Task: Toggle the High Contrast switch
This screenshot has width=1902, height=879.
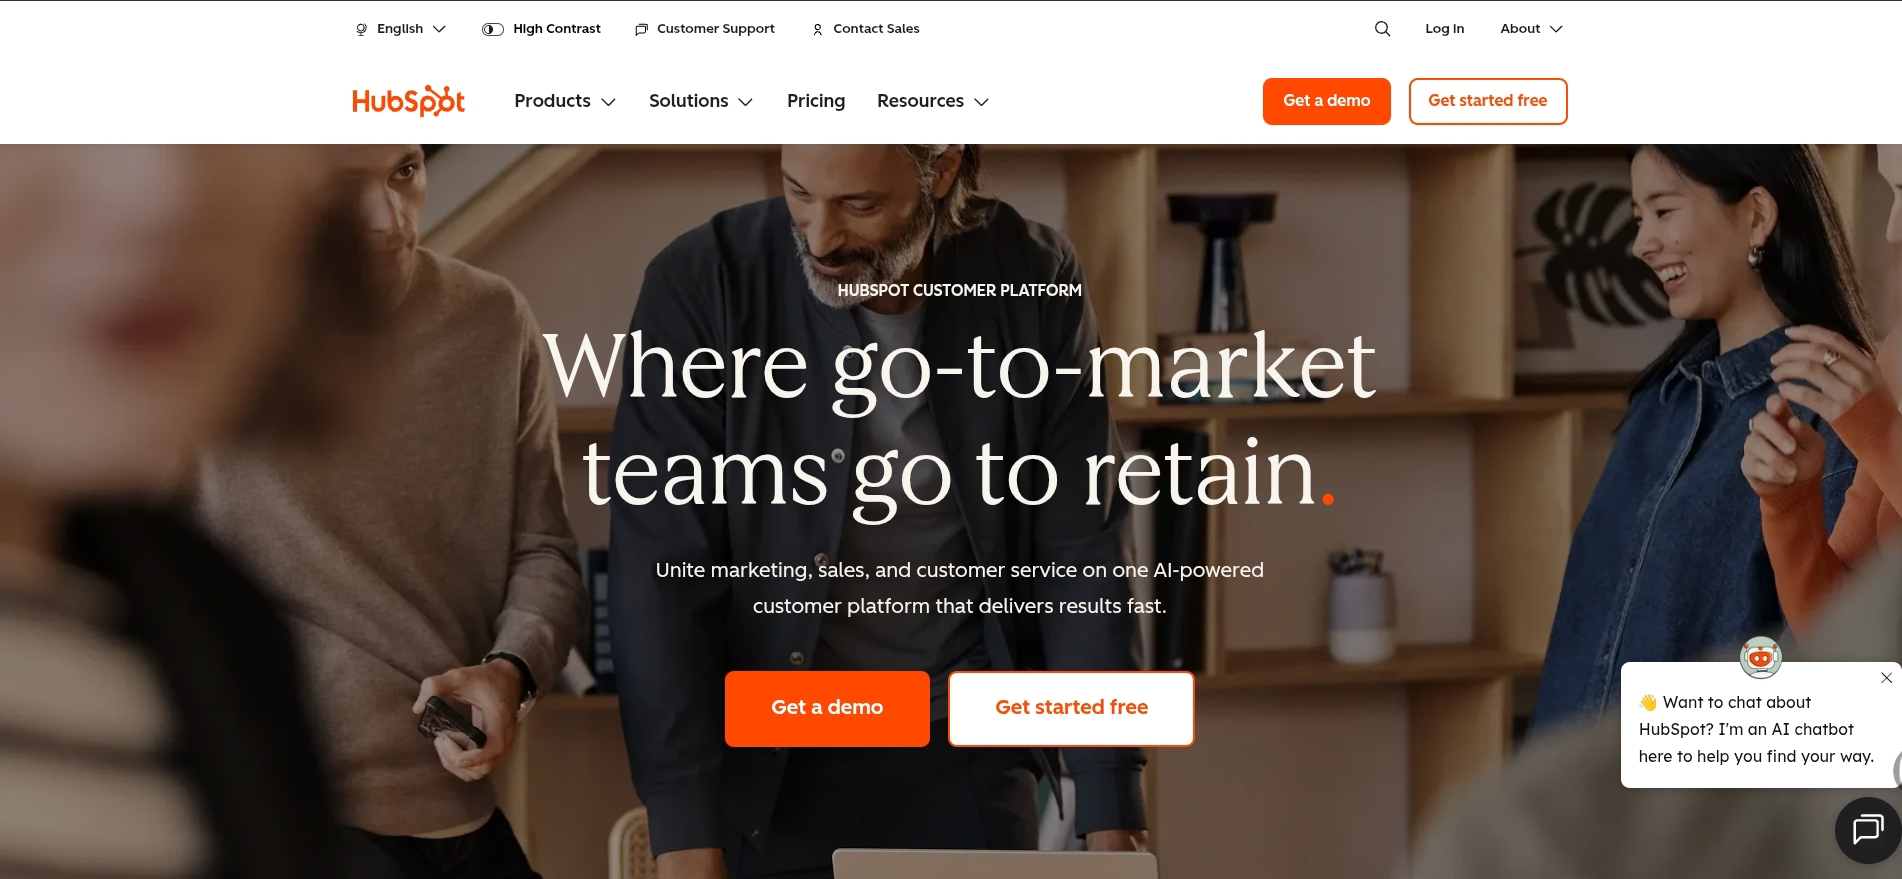Action: point(493,29)
